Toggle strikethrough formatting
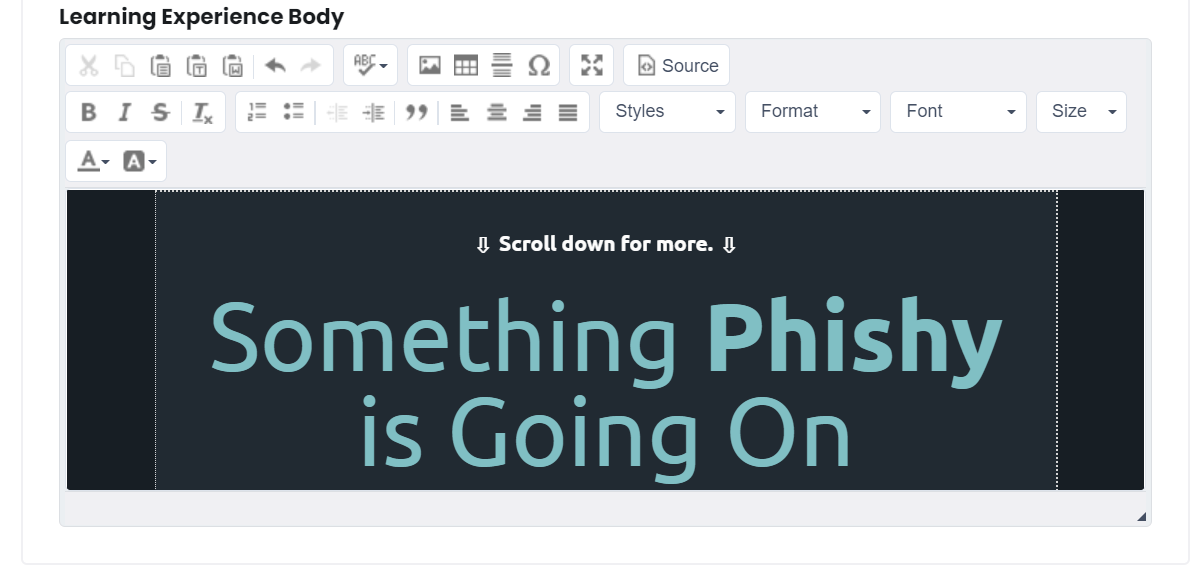 [160, 112]
